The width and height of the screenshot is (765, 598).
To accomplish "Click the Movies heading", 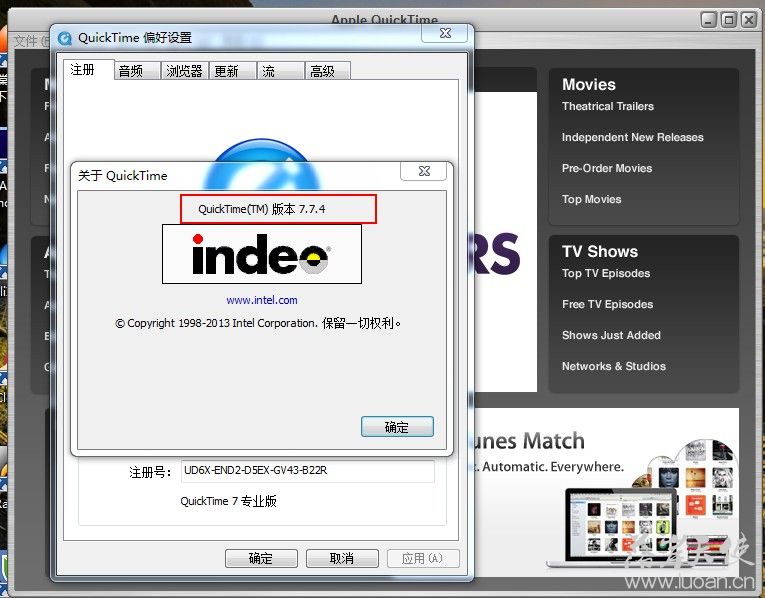I will pos(588,84).
